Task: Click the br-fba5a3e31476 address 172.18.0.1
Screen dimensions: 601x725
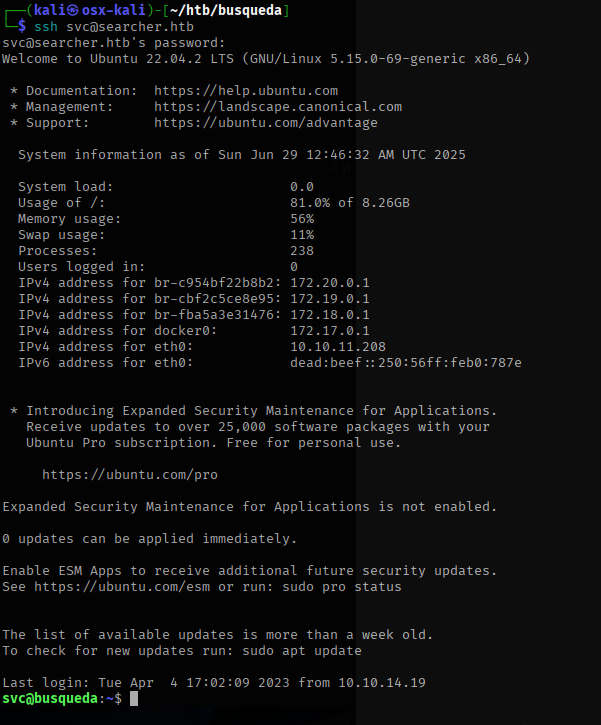Action: [x=330, y=315]
